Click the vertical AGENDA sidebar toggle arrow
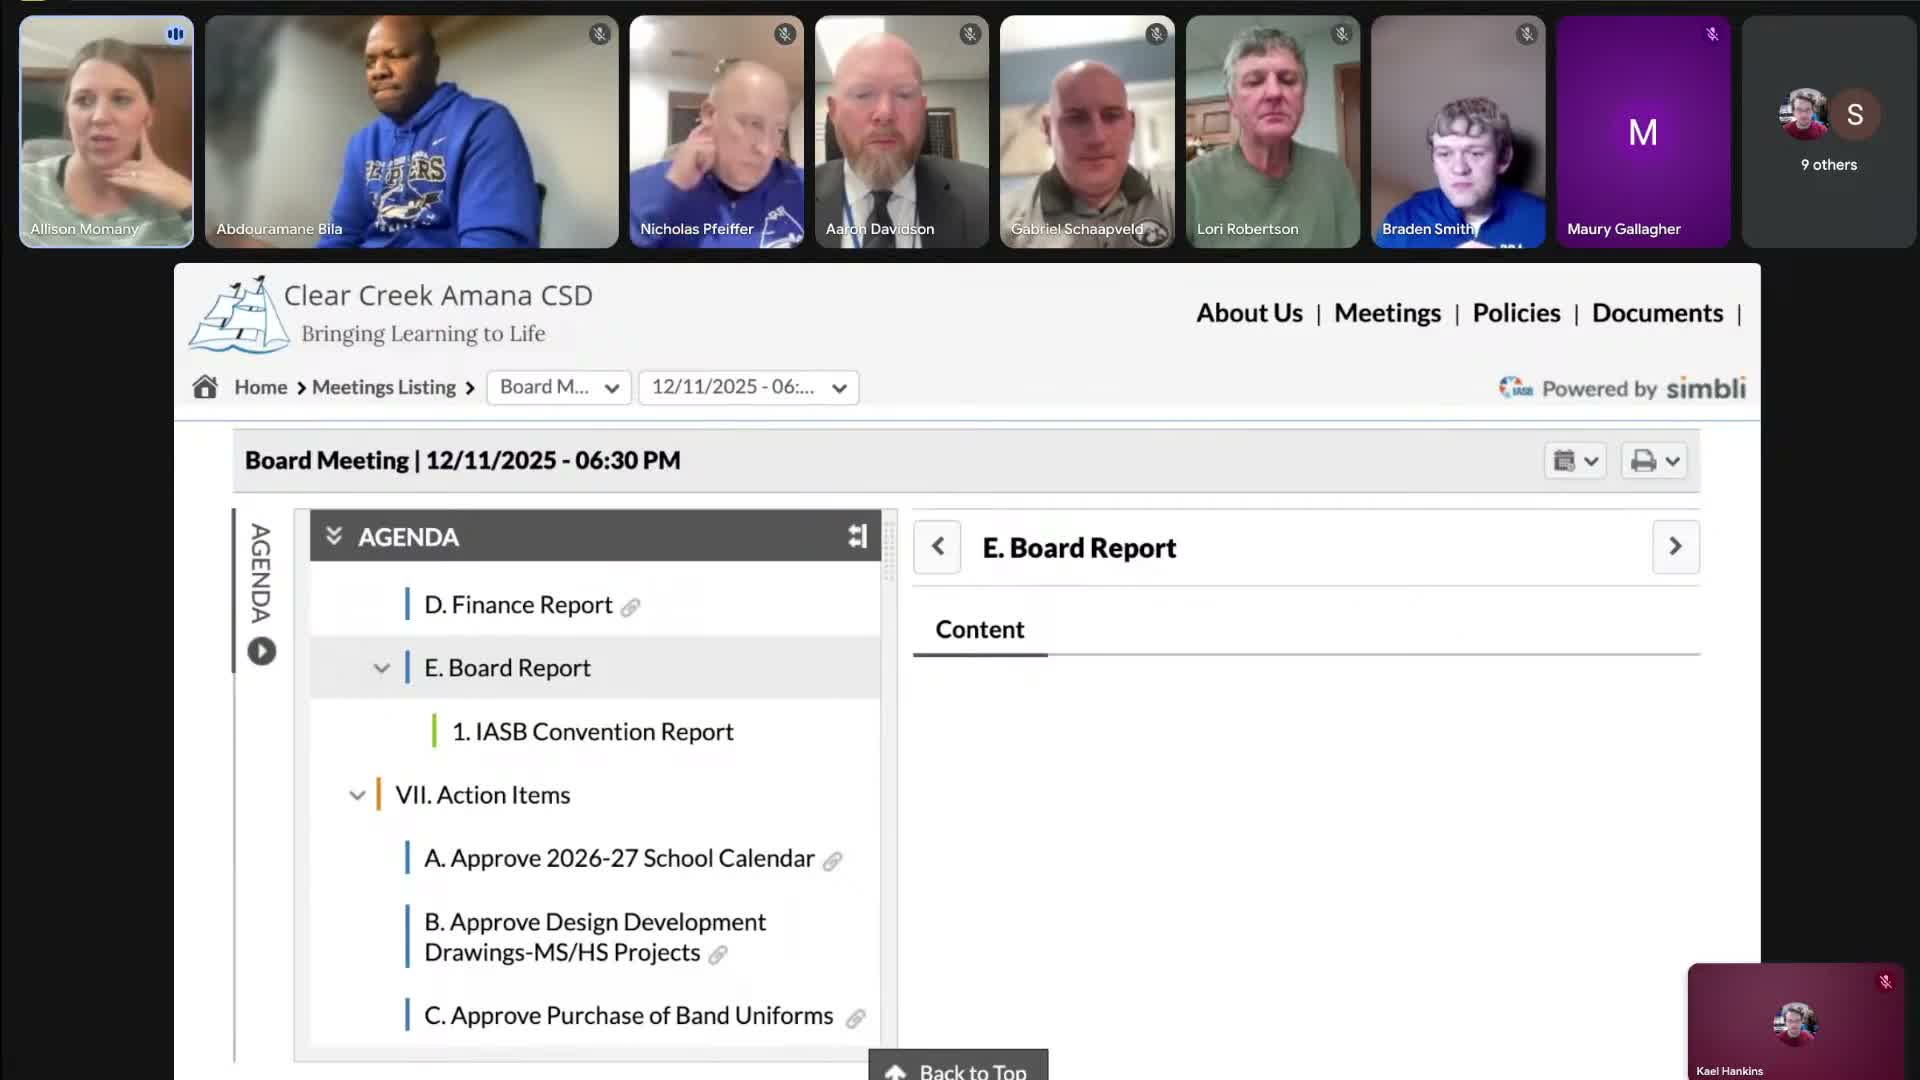Image resolution: width=1920 pixels, height=1080 pixels. [x=261, y=651]
